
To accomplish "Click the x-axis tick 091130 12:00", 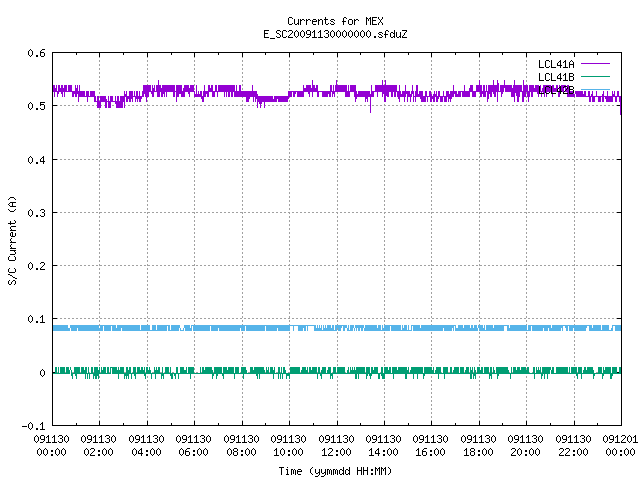I will (336, 446).
